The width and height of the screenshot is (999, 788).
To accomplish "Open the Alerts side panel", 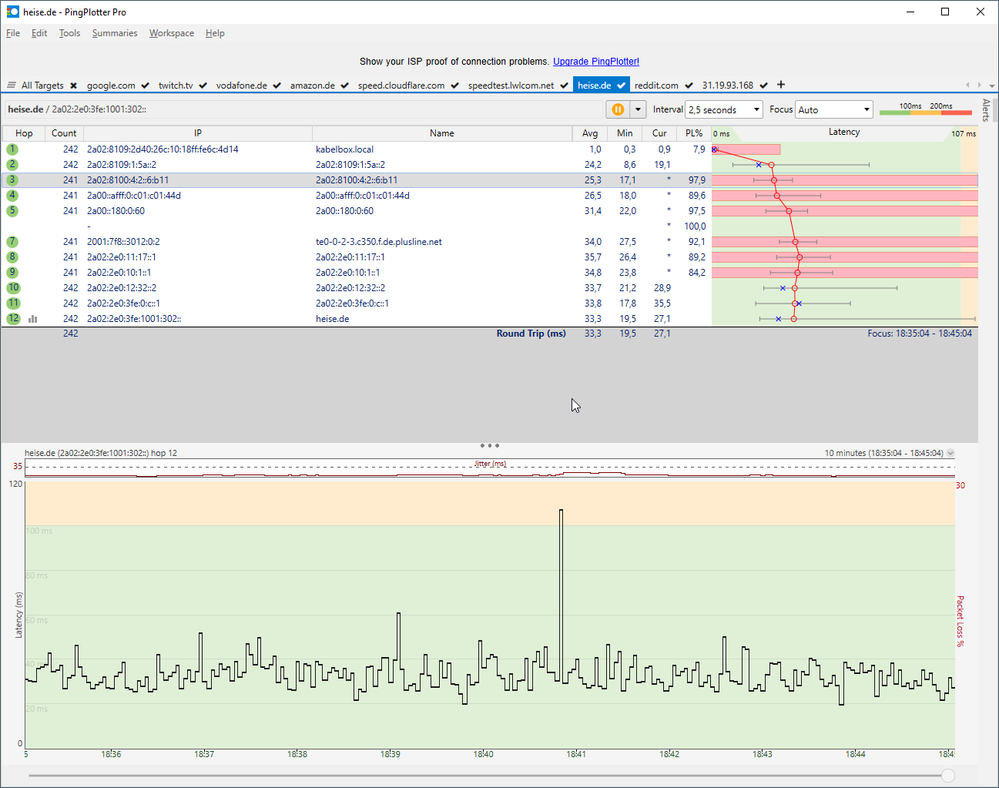I will [x=987, y=110].
